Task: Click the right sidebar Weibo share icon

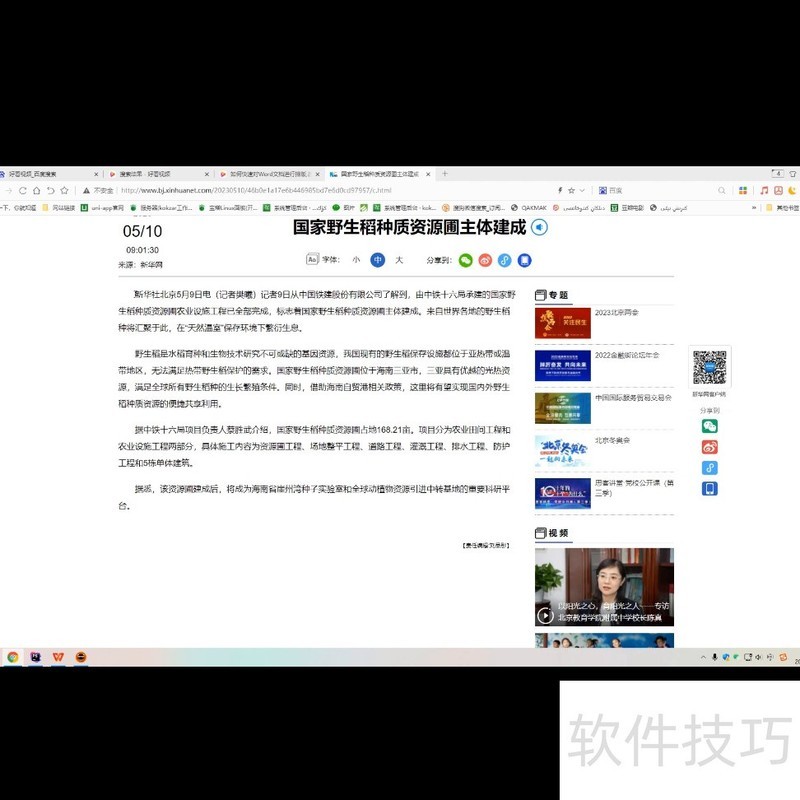Action: [x=710, y=447]
